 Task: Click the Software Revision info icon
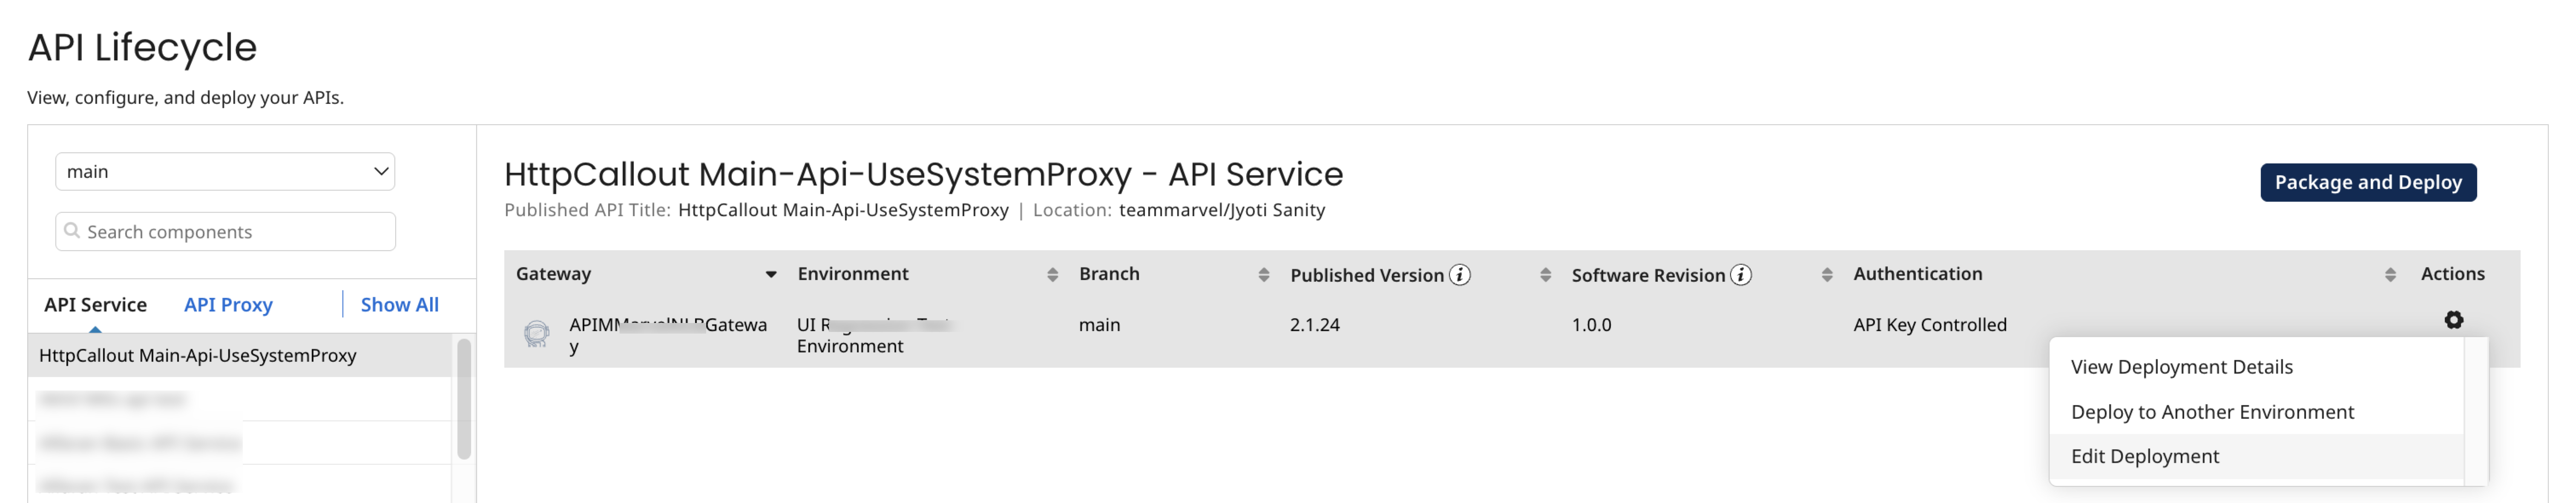tap(1741, 275)
